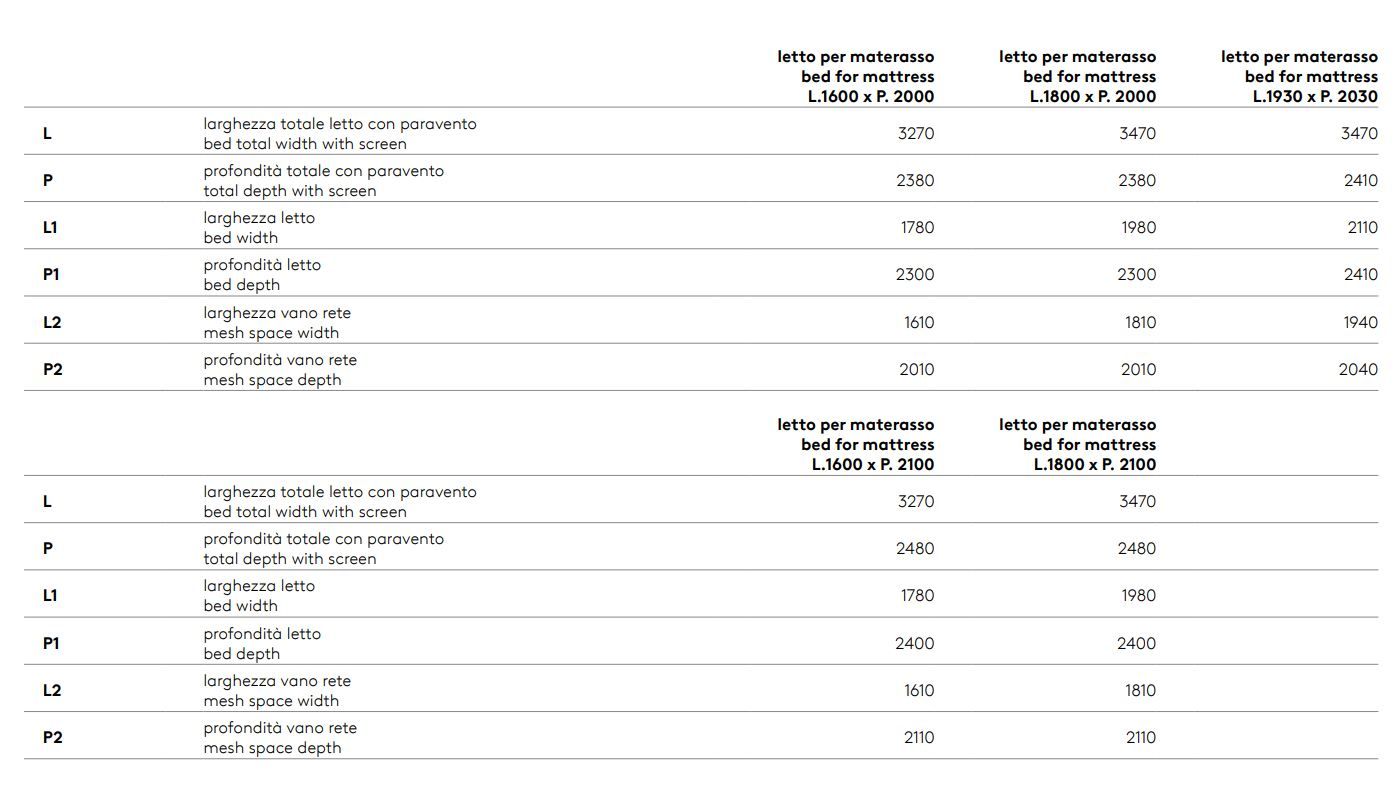
Task: Click total depth 2380 for L.1800 x P. 2000
Action: coord(1137,180)
